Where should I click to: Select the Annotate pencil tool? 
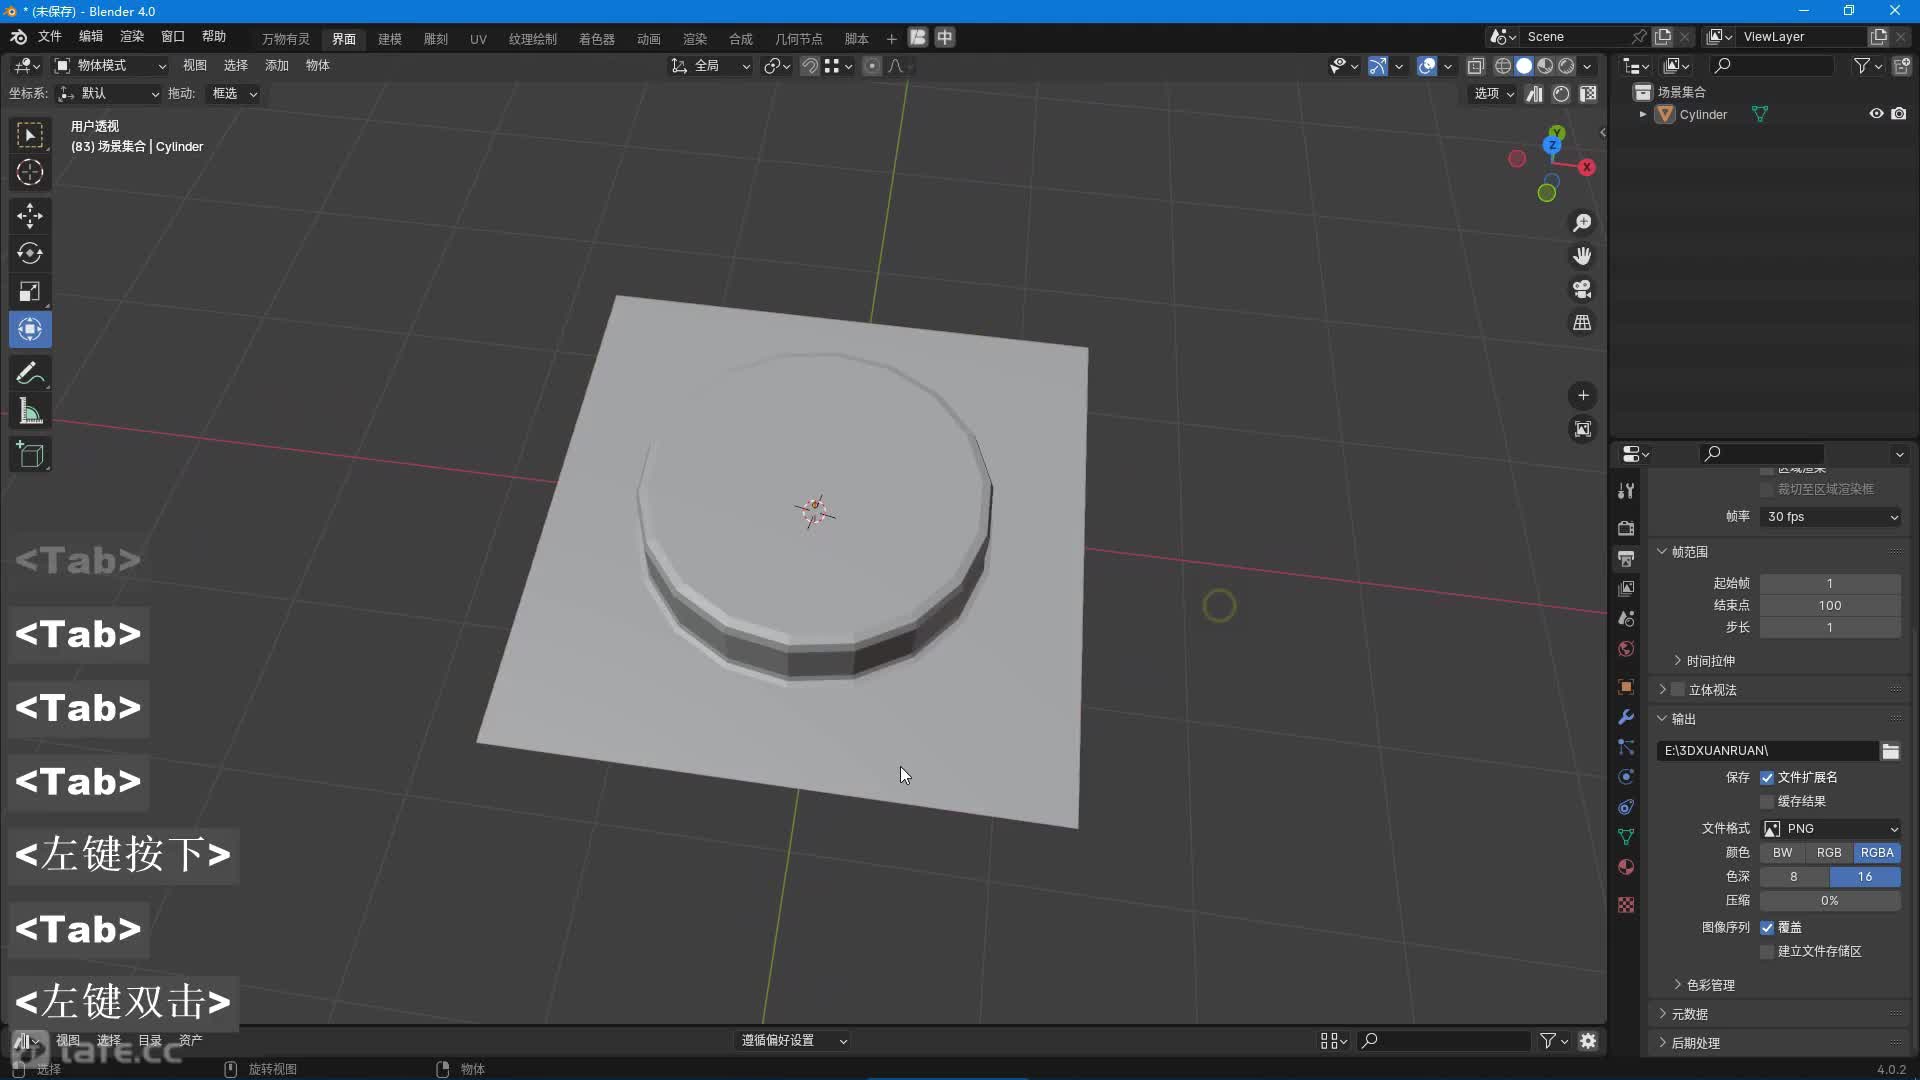click(x=30, y=374)
